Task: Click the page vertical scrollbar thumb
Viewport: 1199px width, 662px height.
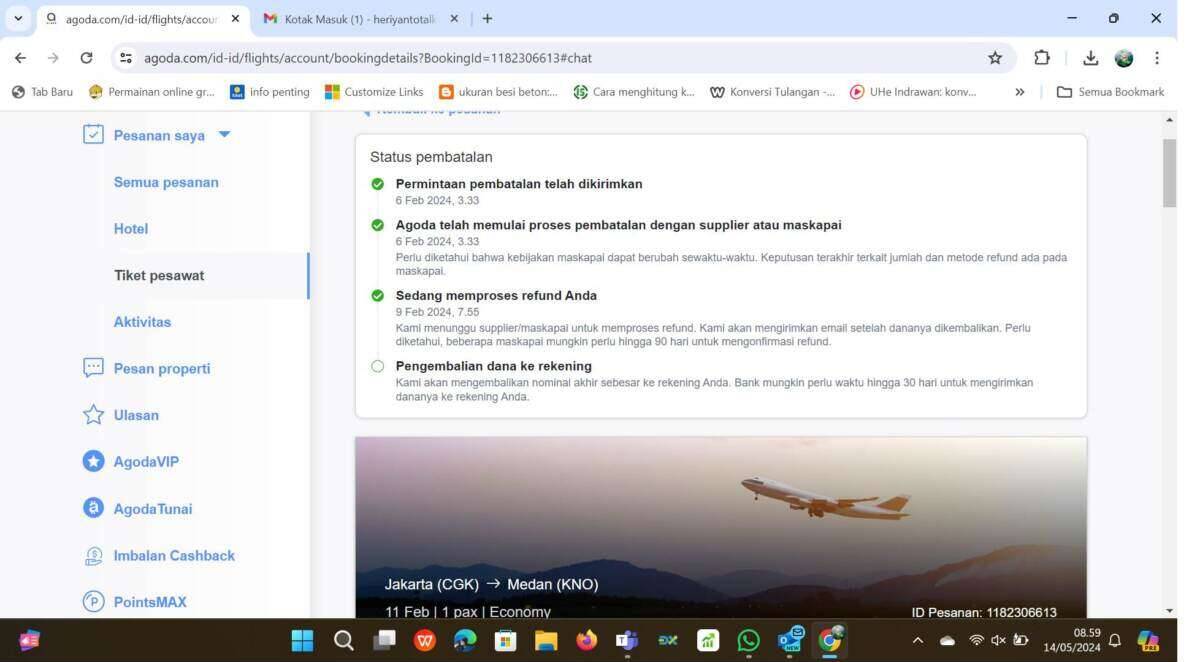Action: pos(1169,174)
